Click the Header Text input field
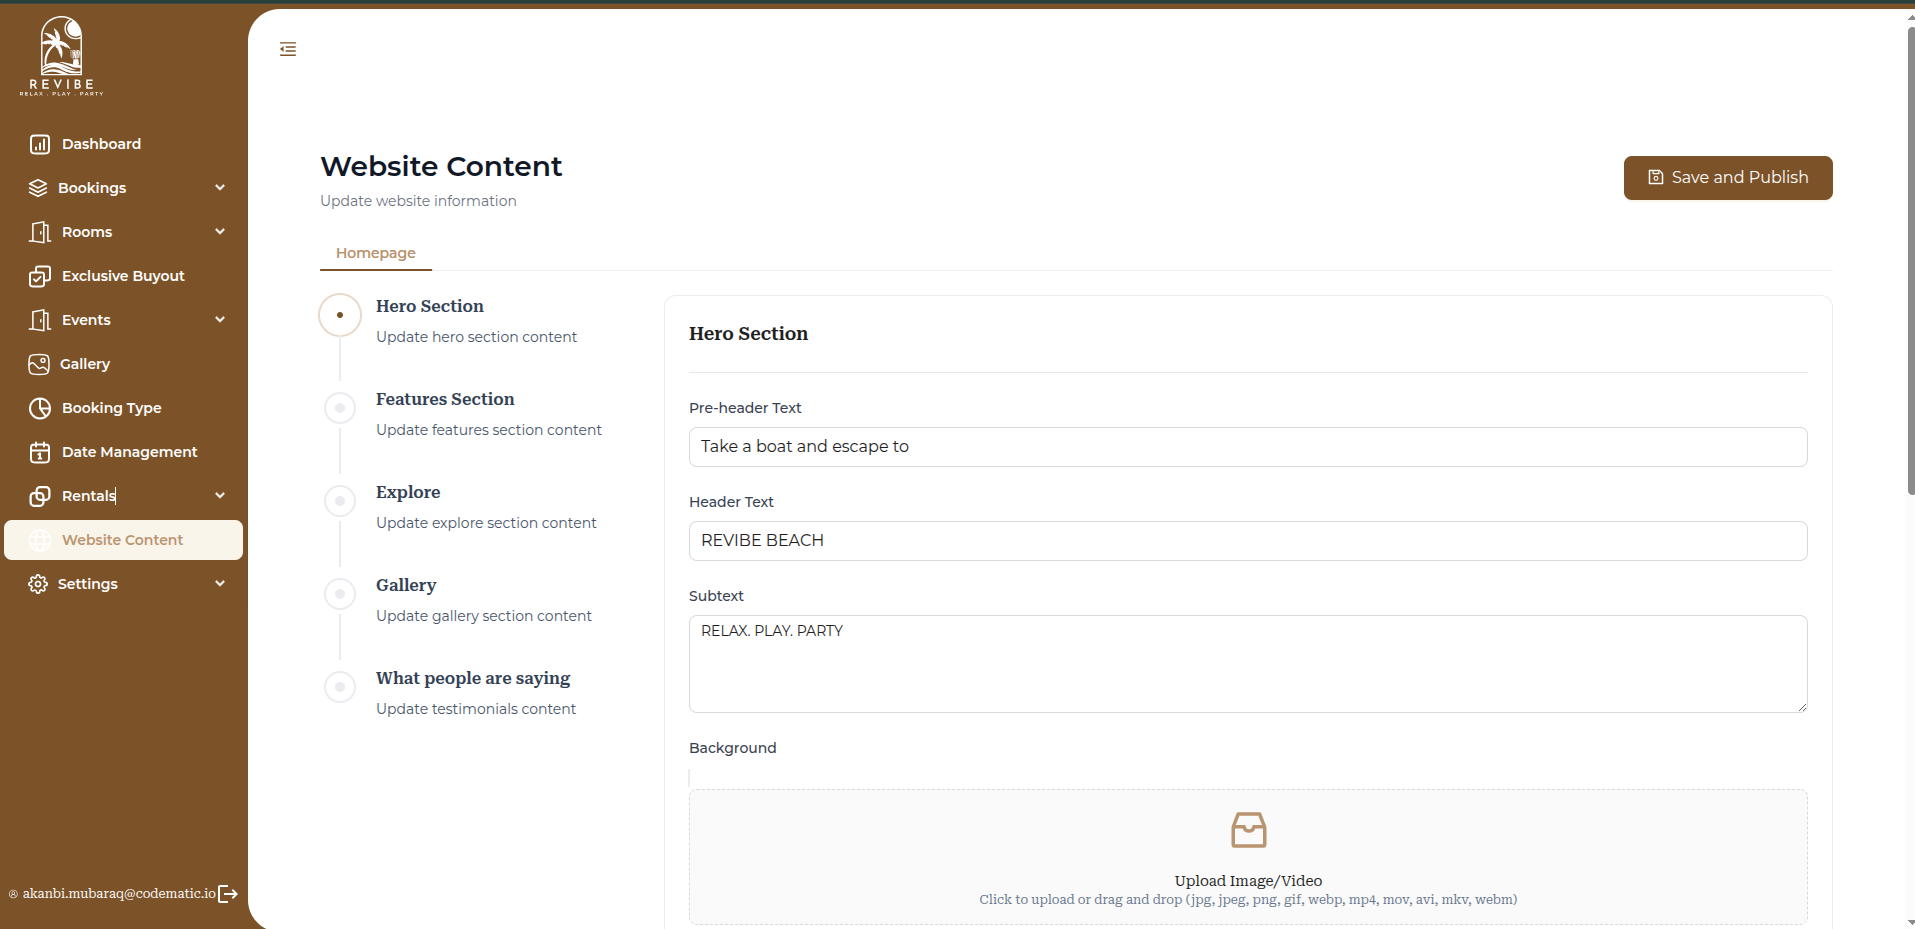 pos(1248,541)
